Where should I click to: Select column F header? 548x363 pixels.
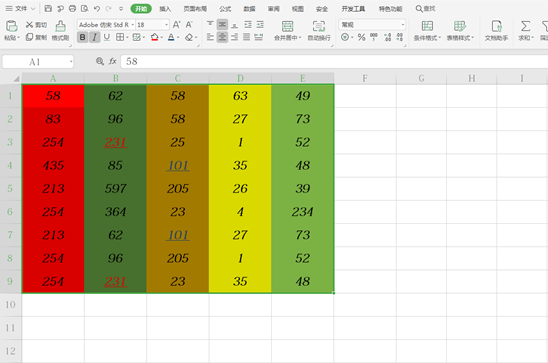[x=365, y=78]
